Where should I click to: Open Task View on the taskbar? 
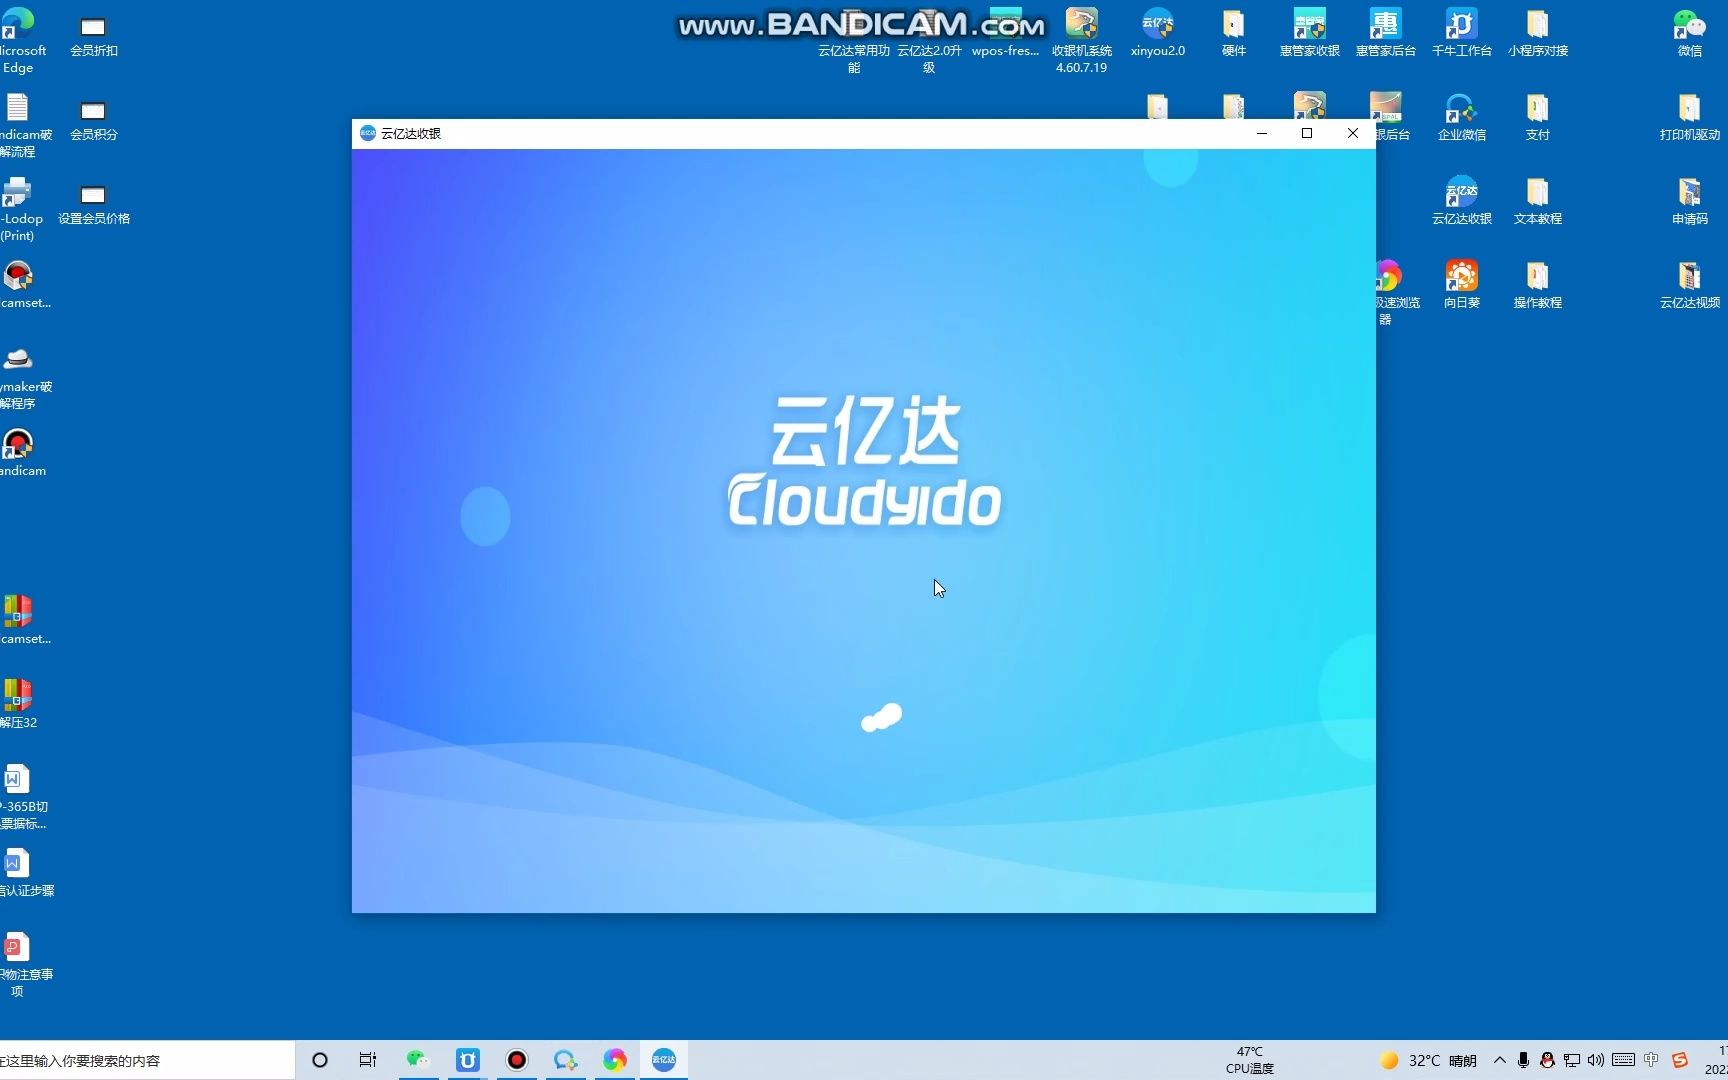tap(368, 1060)
